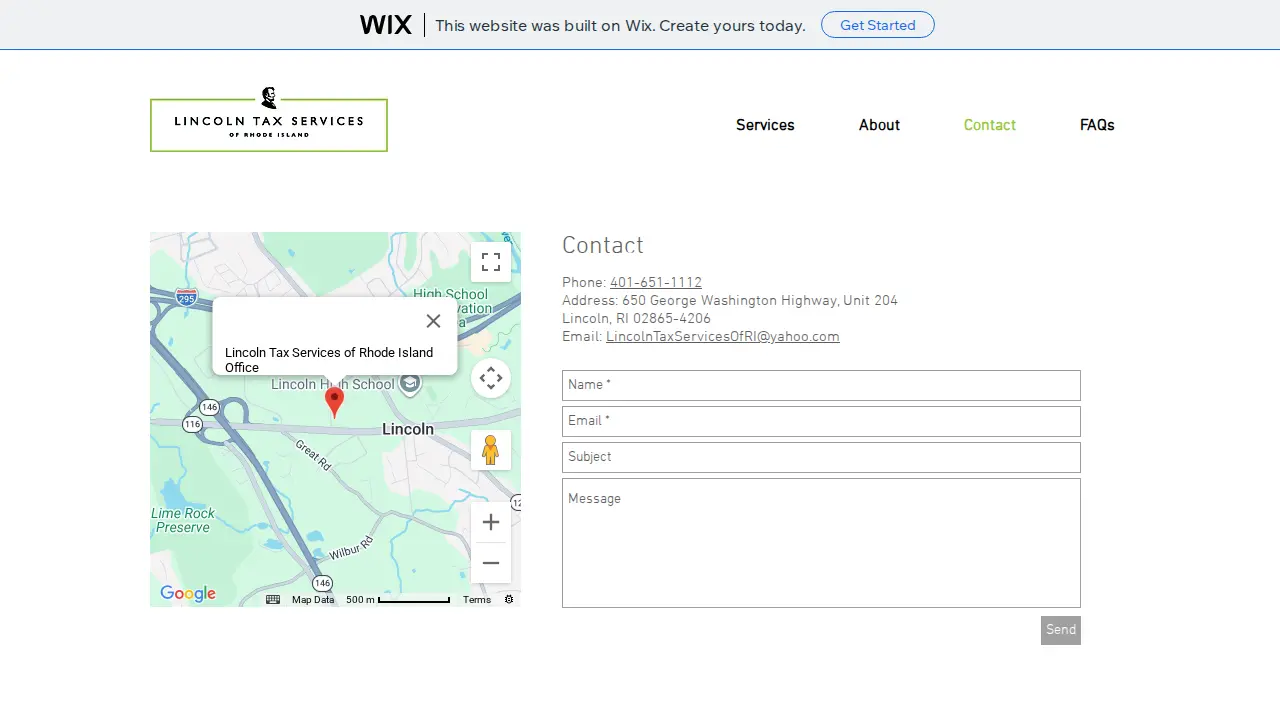Open the FAQs page
The image size is (1280, 720).
point(1097,125)
